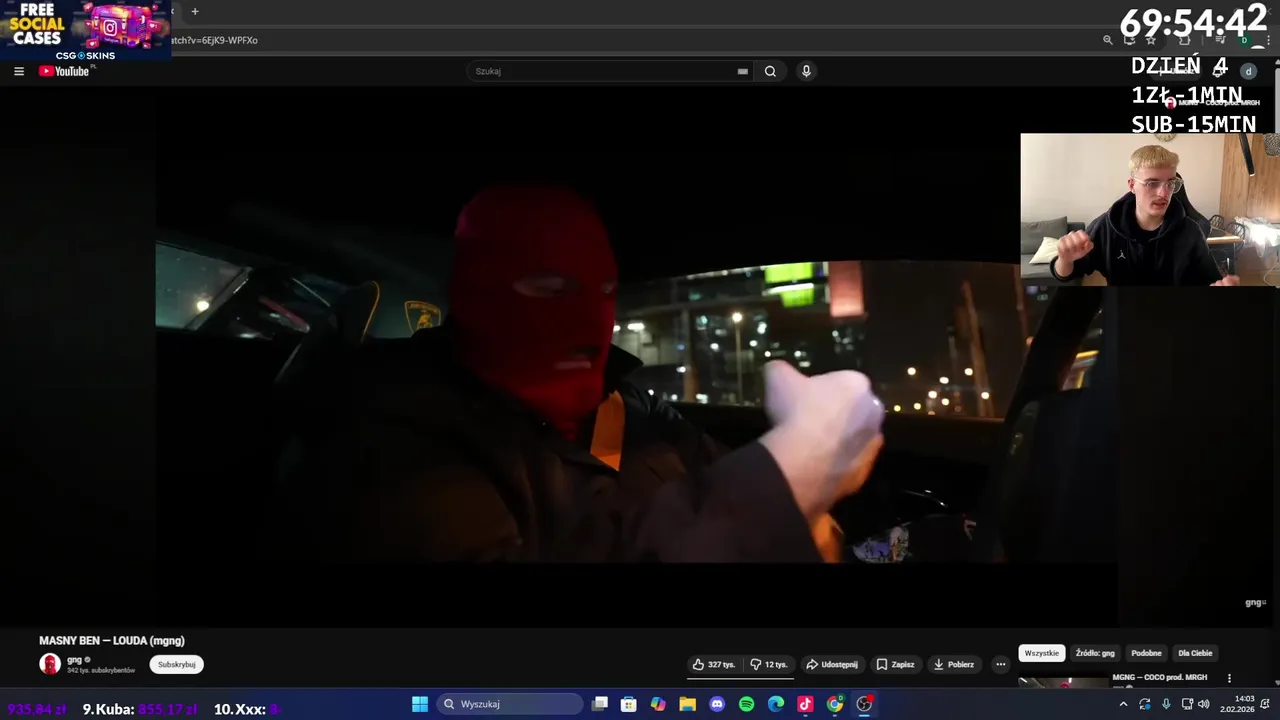This screenshot has height=720, width=1280.
Task: Start voice search with the microphone icon
Action: tap(806, 71)
